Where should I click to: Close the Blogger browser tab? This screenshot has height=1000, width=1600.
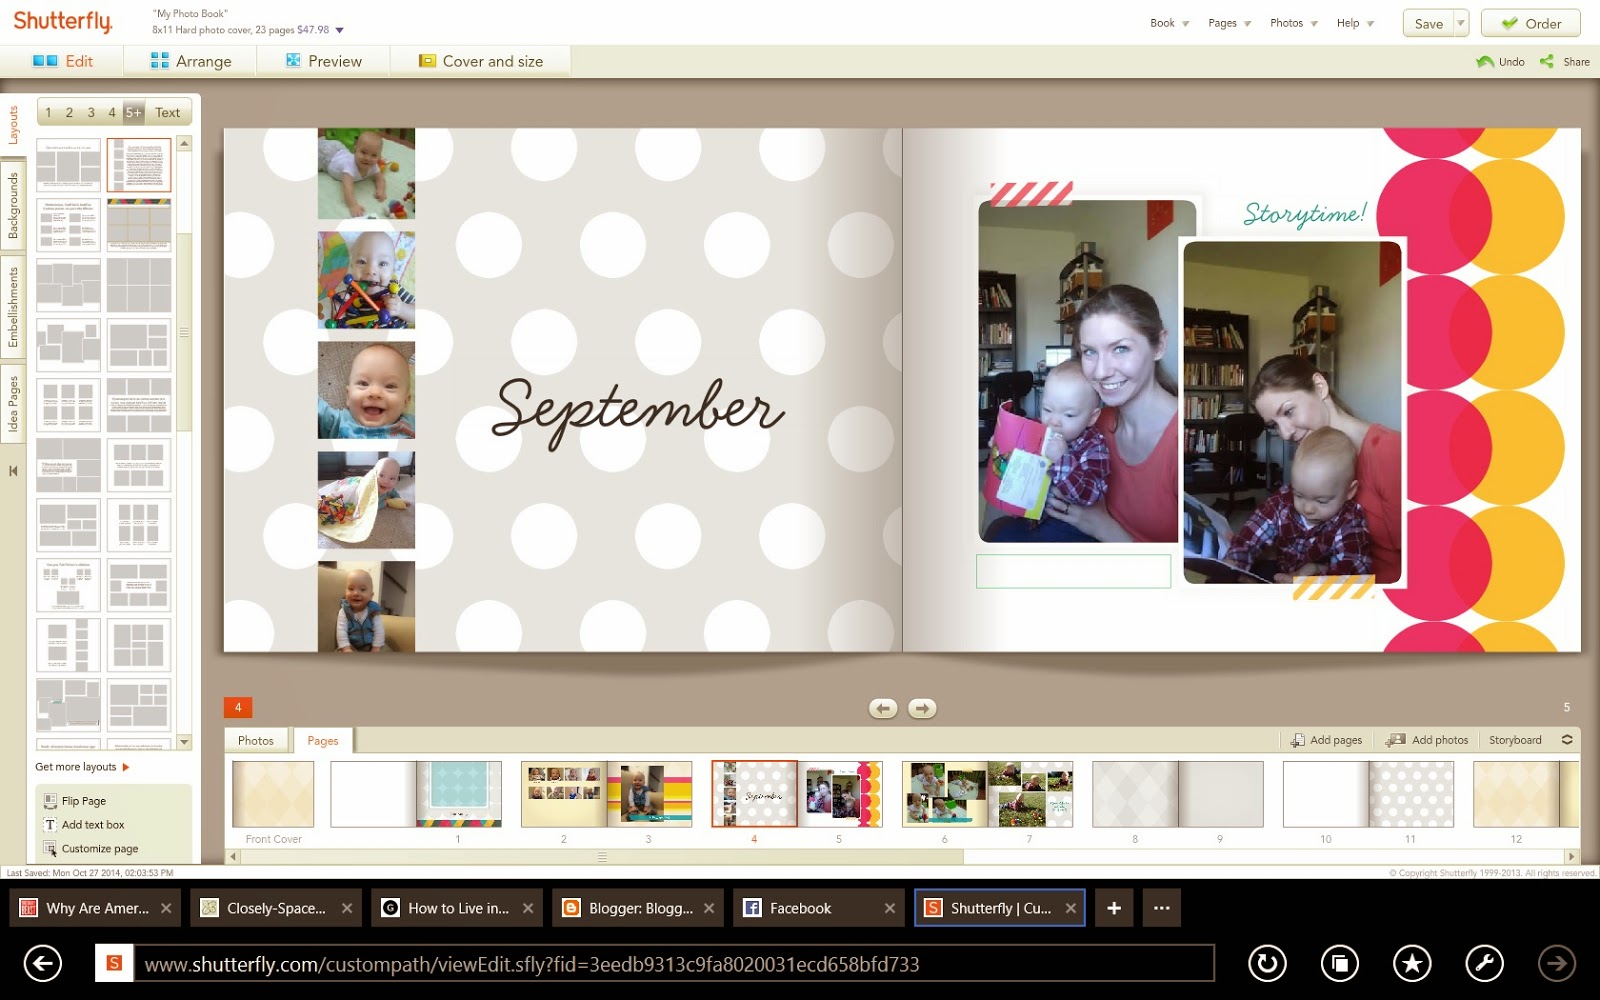[709, 908]
